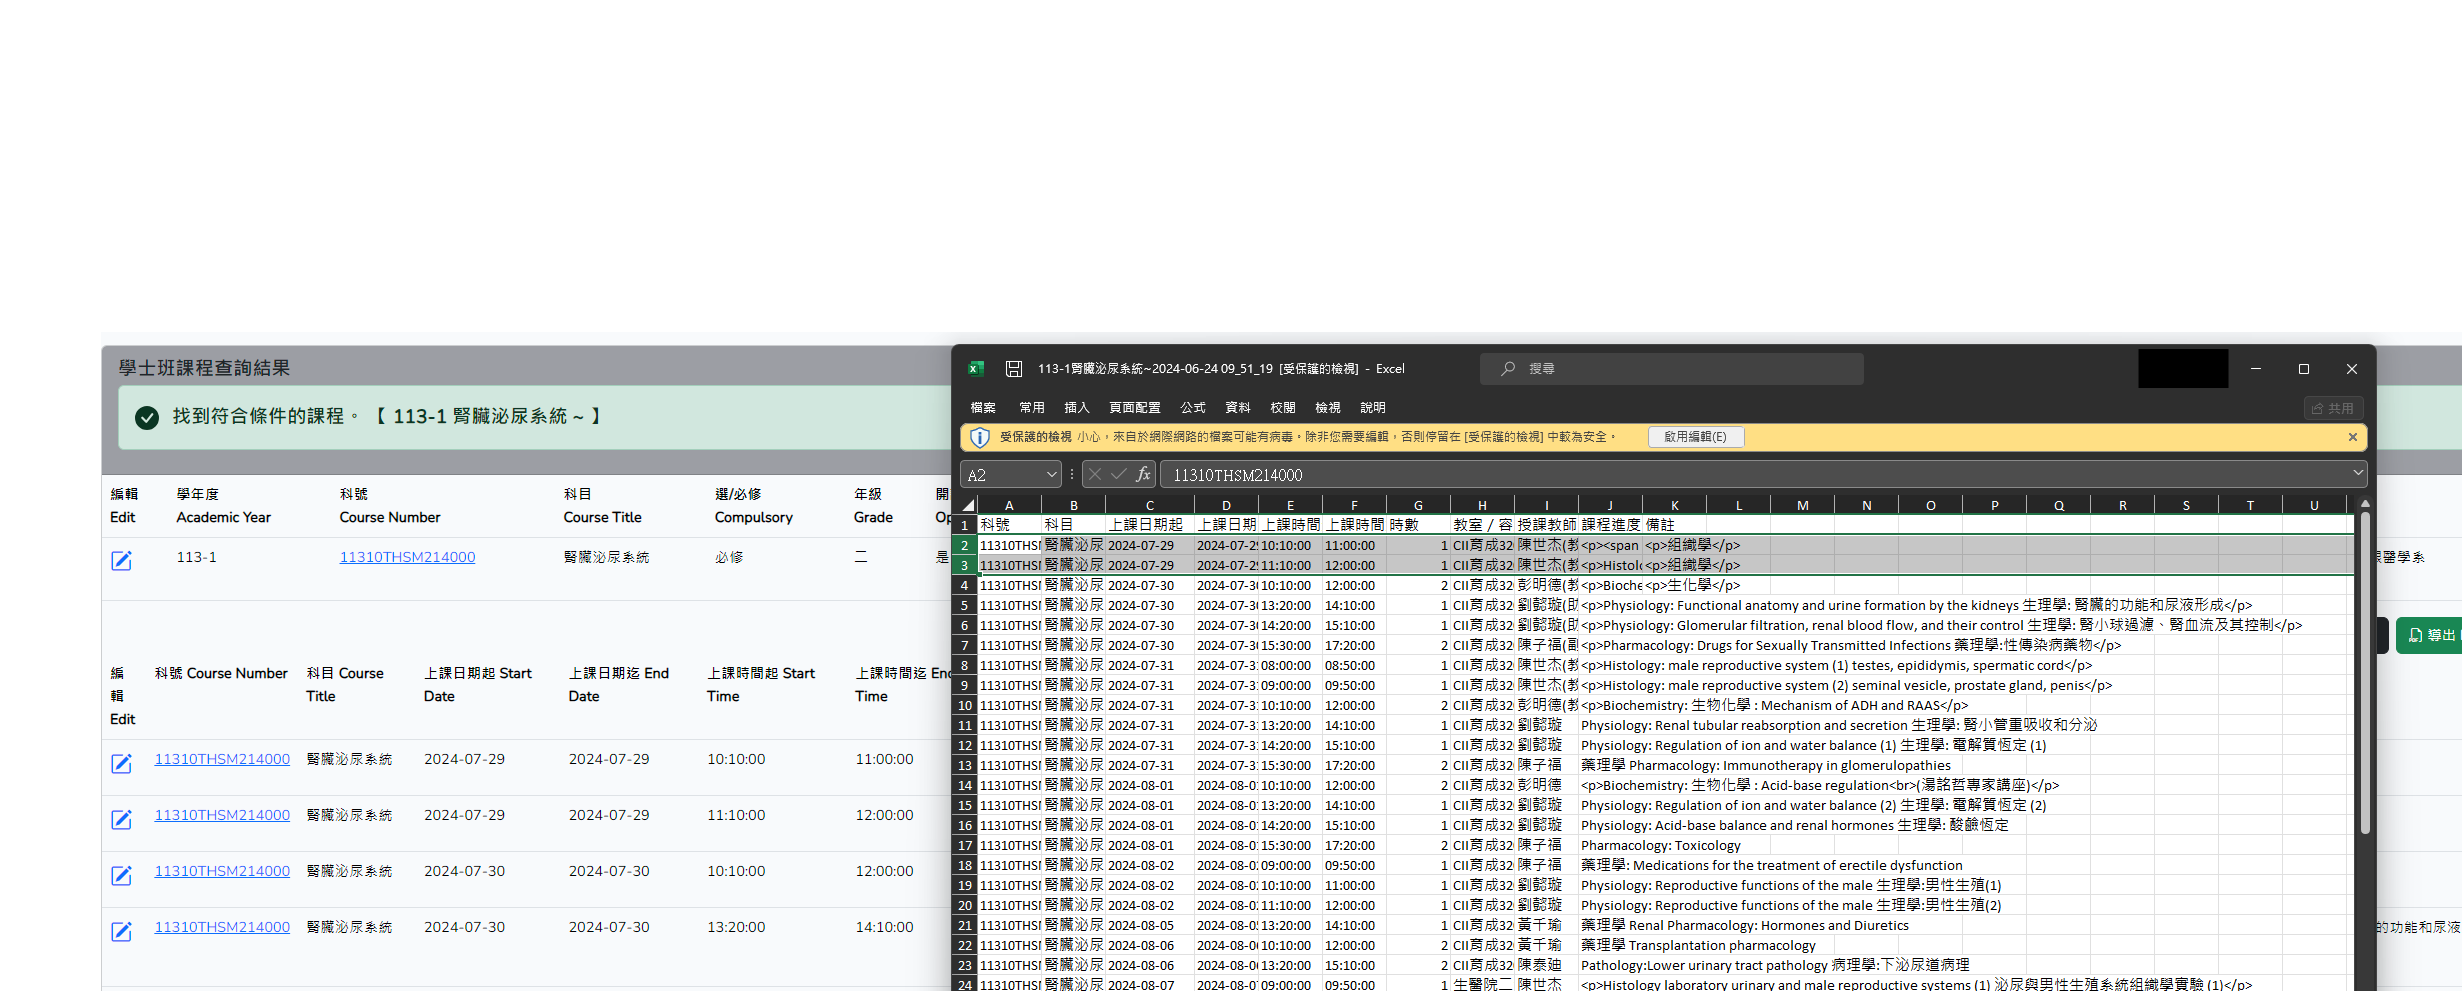Click the Select All triangle at the grid corner
This screenshot has height=991, width=2462.
967,505
